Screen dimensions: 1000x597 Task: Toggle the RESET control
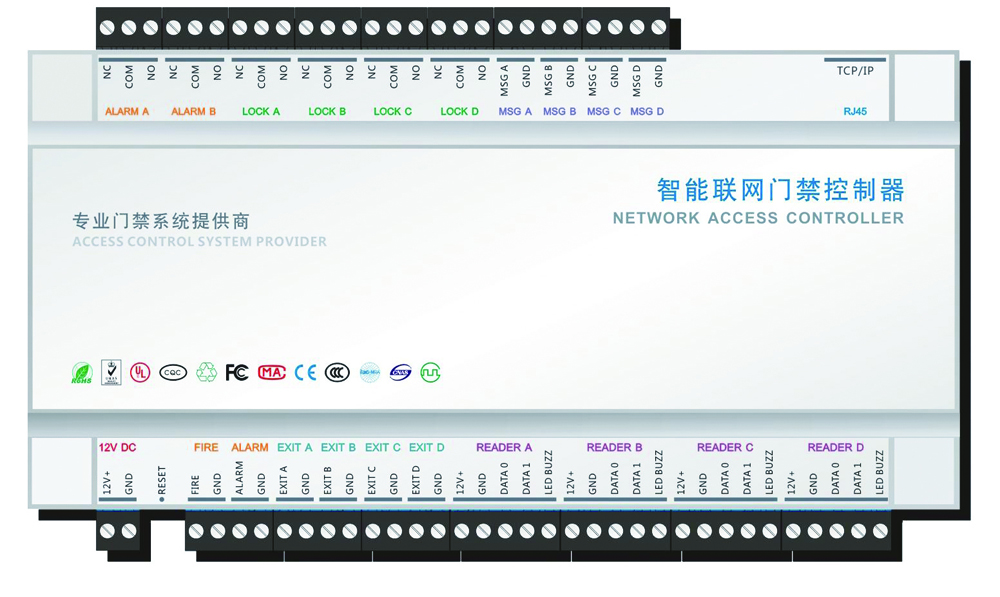pyautogui.click(x=160, y=480)
